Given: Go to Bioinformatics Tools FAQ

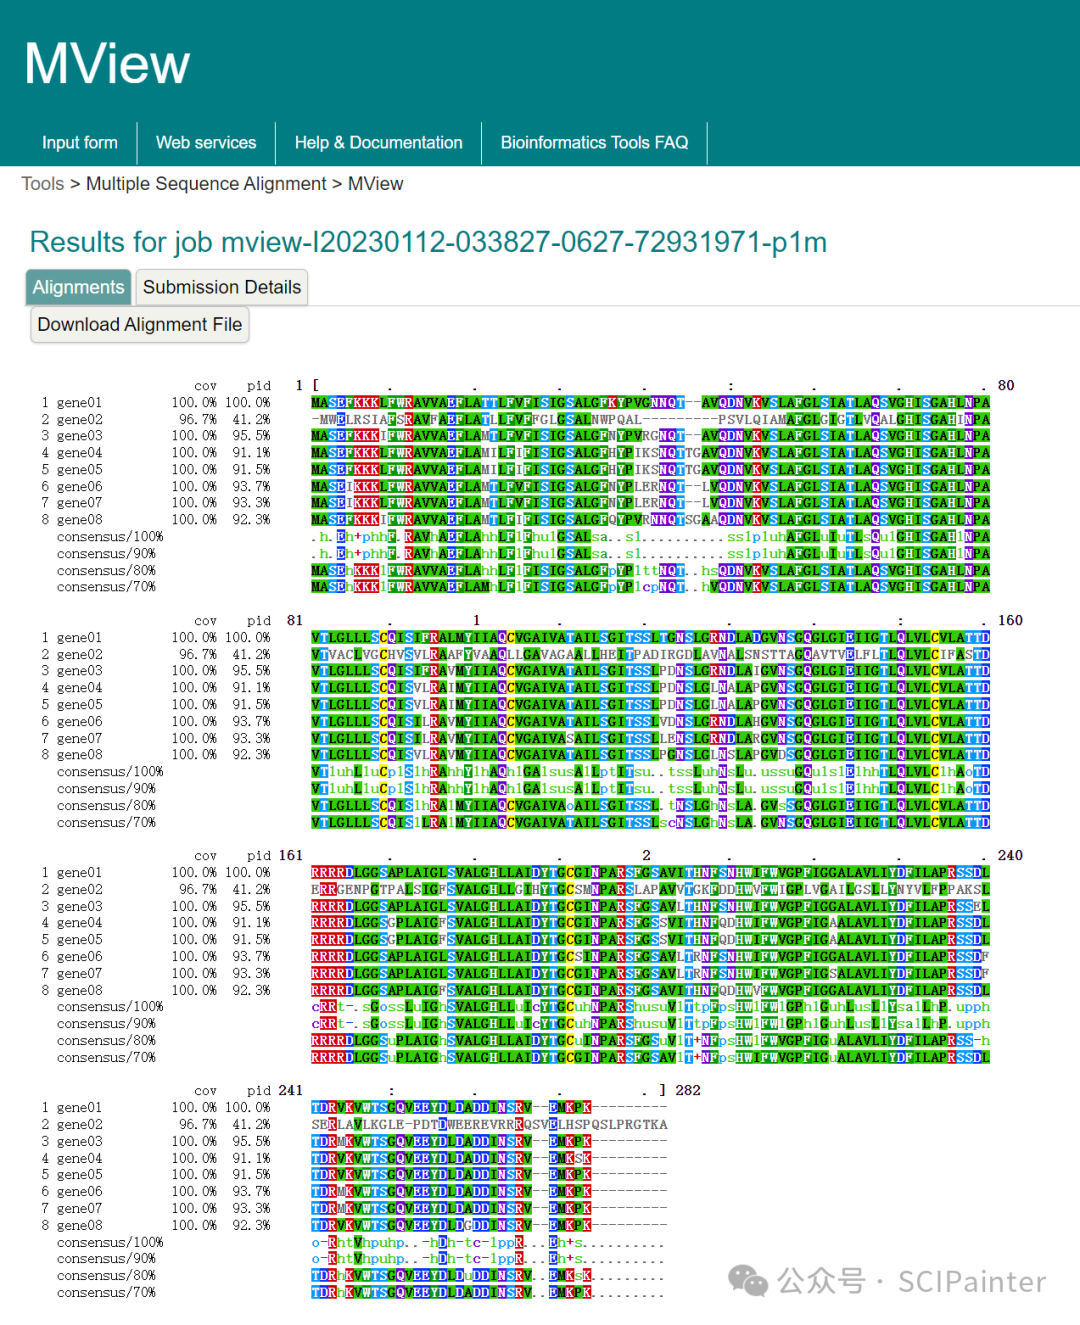Looking at the screenshot, I should (594, 143).
